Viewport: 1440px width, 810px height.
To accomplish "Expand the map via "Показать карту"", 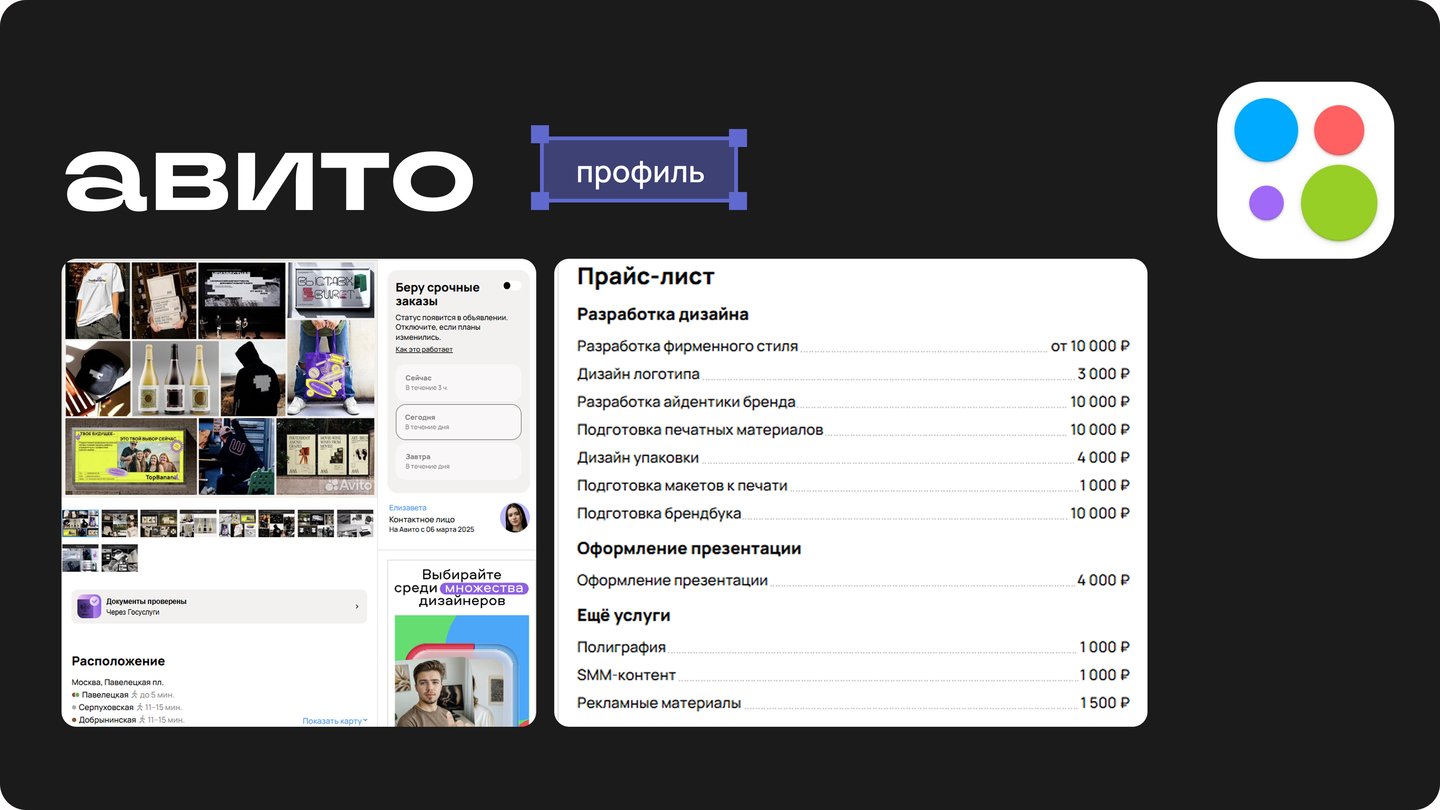I will point(335,721).
